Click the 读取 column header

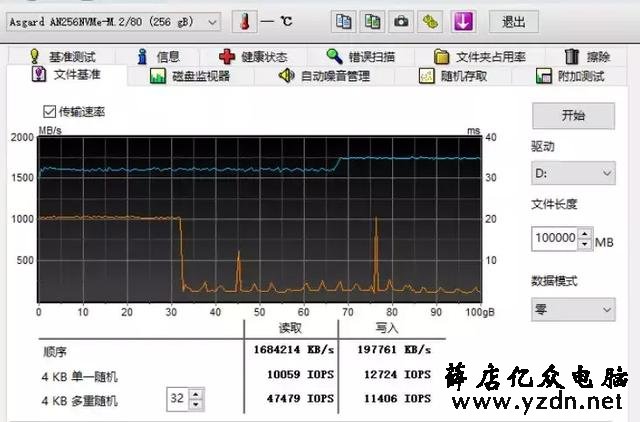290,328
